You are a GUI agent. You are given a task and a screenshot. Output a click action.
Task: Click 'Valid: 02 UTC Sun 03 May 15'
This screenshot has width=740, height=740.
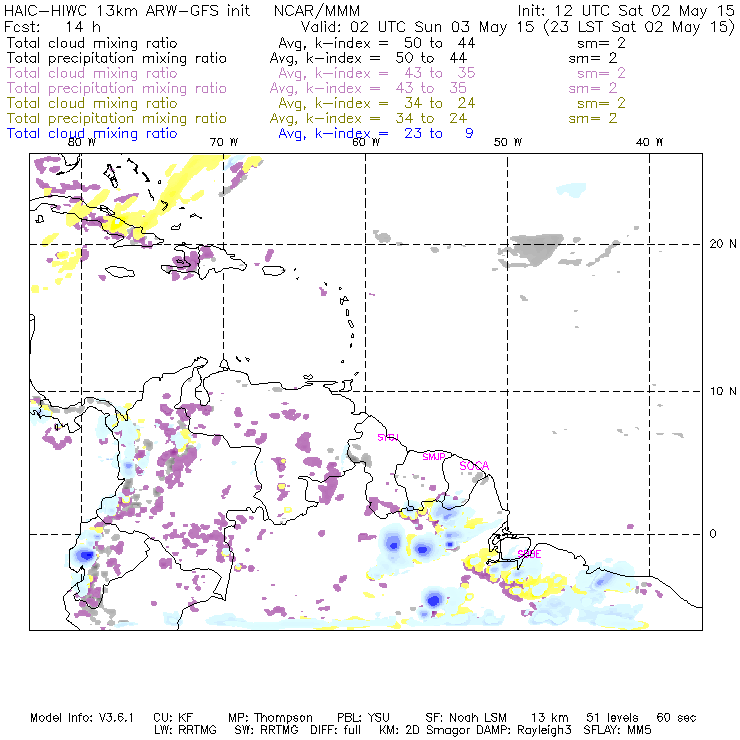click(418, 27)
